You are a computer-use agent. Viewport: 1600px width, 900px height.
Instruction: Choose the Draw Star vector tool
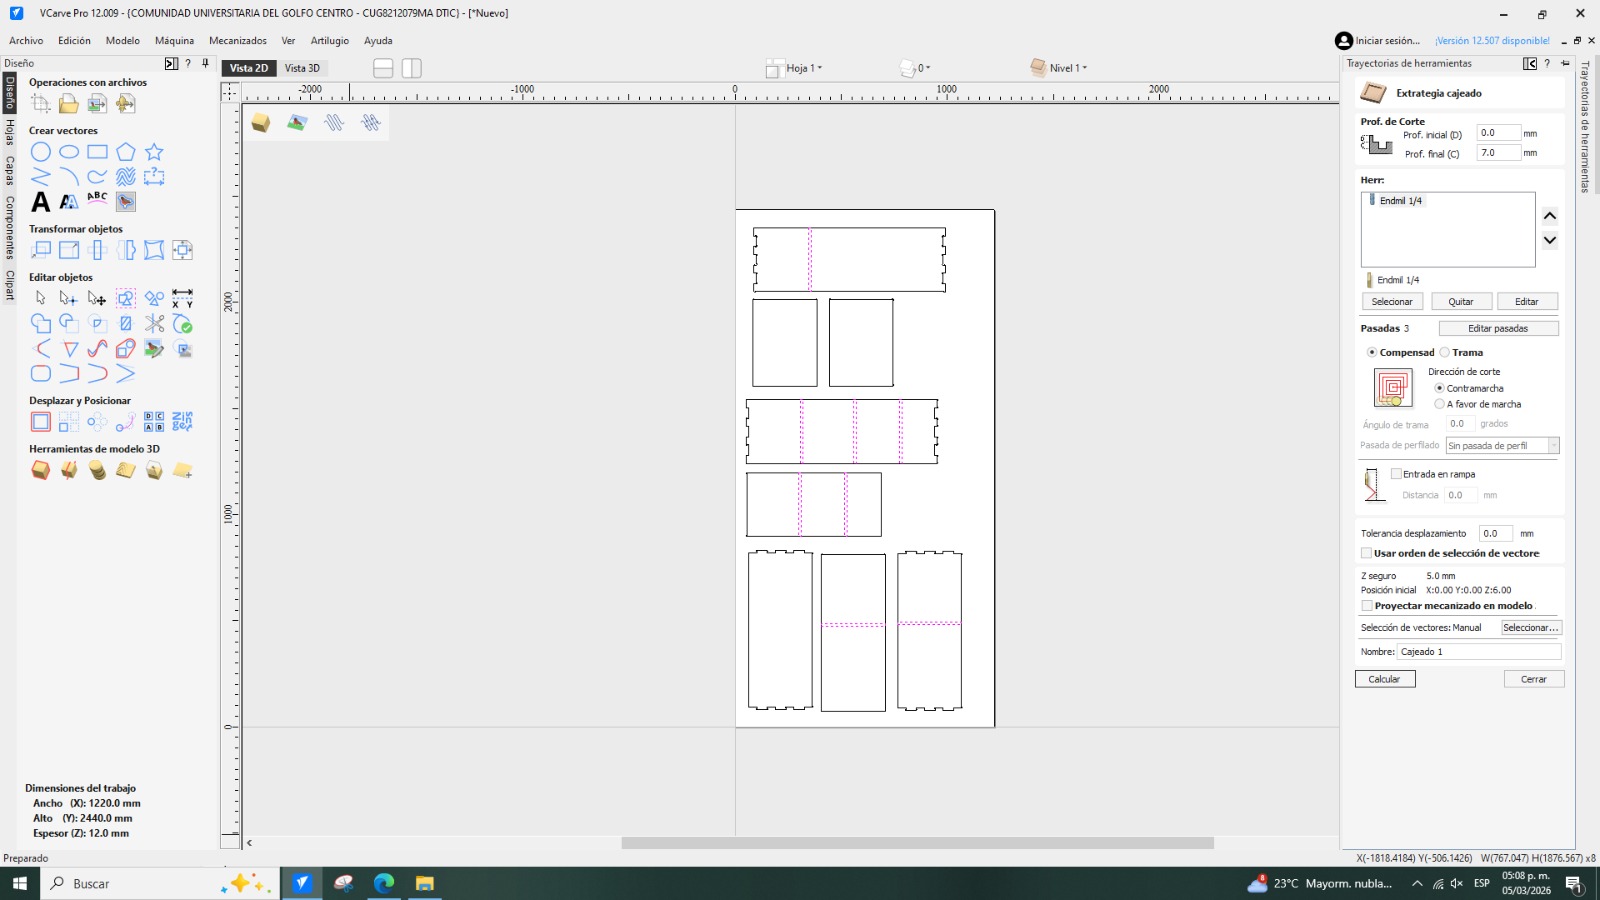click(154, 152)
